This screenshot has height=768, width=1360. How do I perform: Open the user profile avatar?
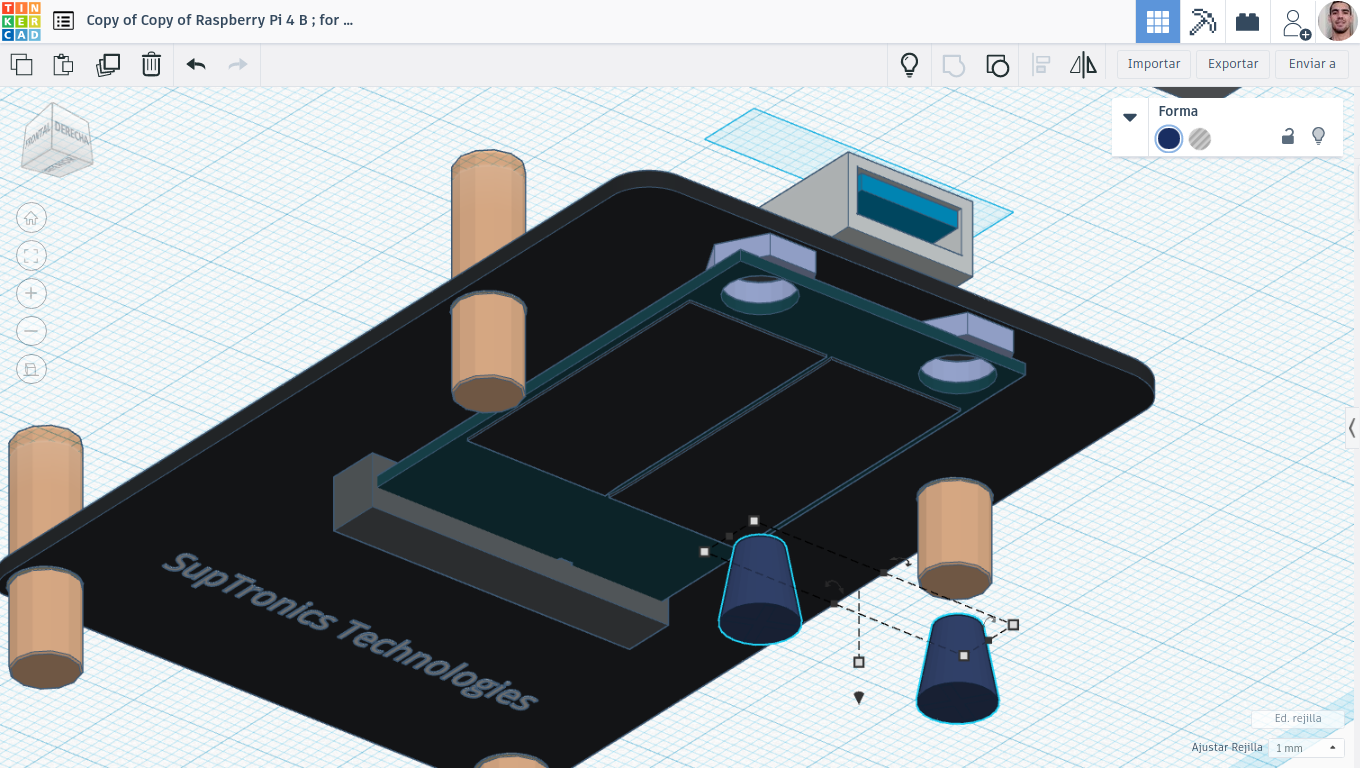[1337, 21]
